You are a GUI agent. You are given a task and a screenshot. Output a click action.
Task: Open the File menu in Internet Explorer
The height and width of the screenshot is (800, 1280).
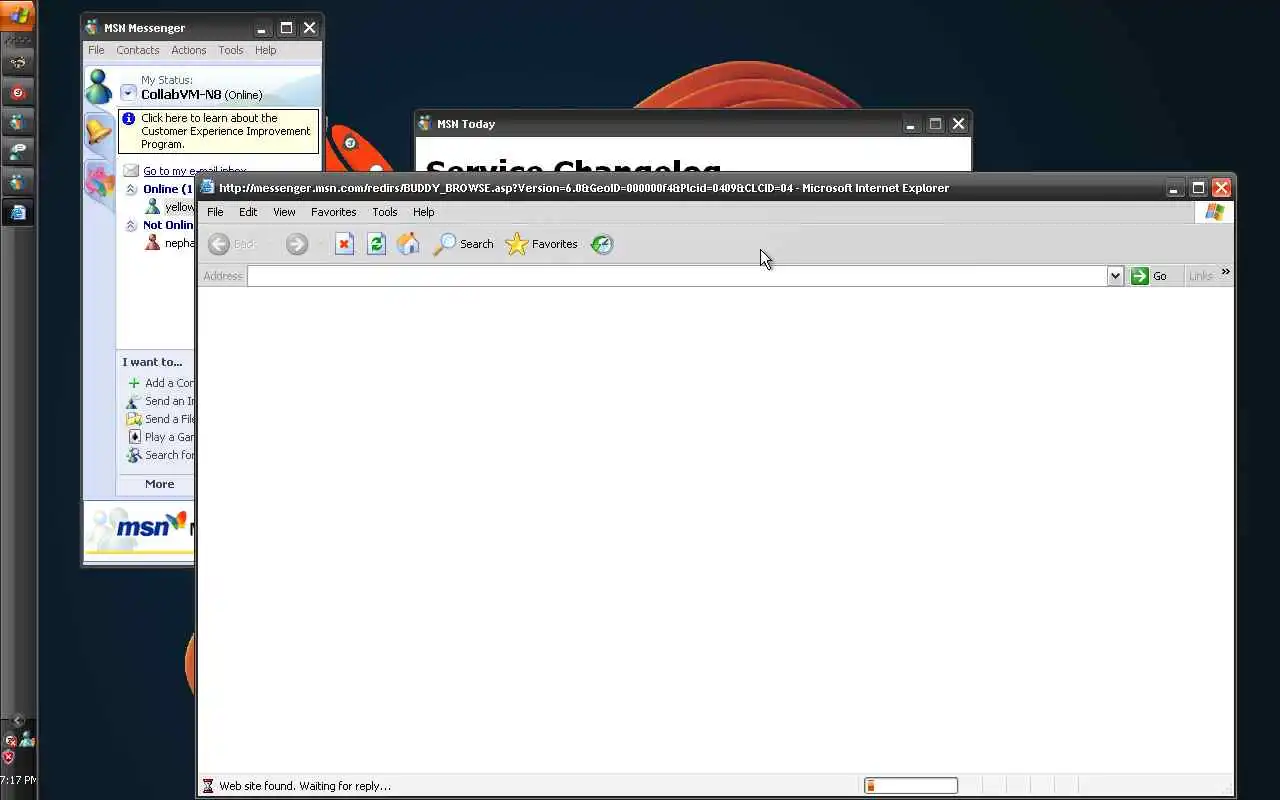point(215,212)
